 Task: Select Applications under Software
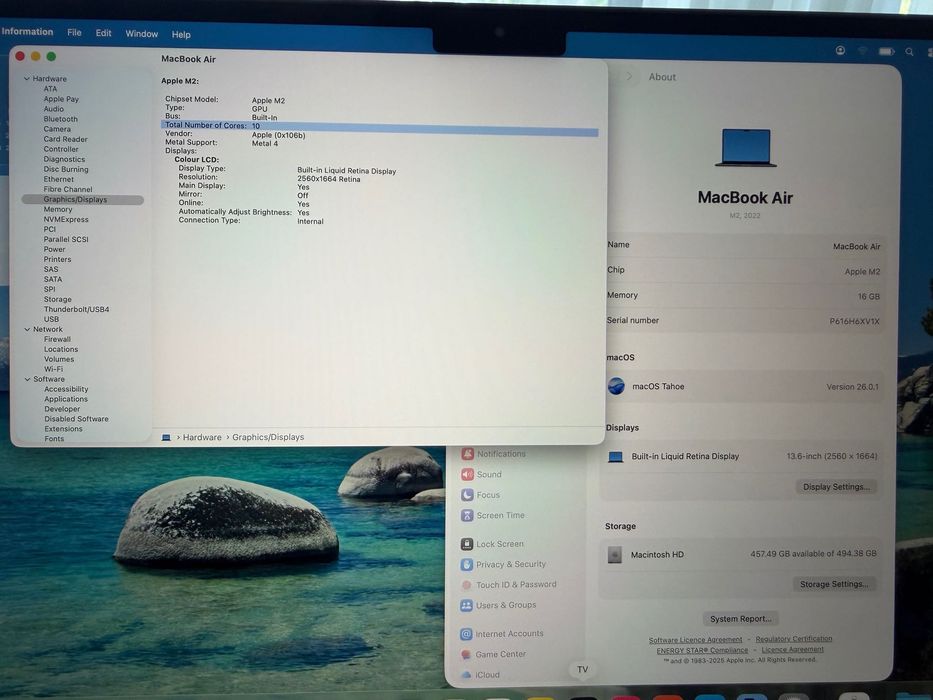click(65, 399)
